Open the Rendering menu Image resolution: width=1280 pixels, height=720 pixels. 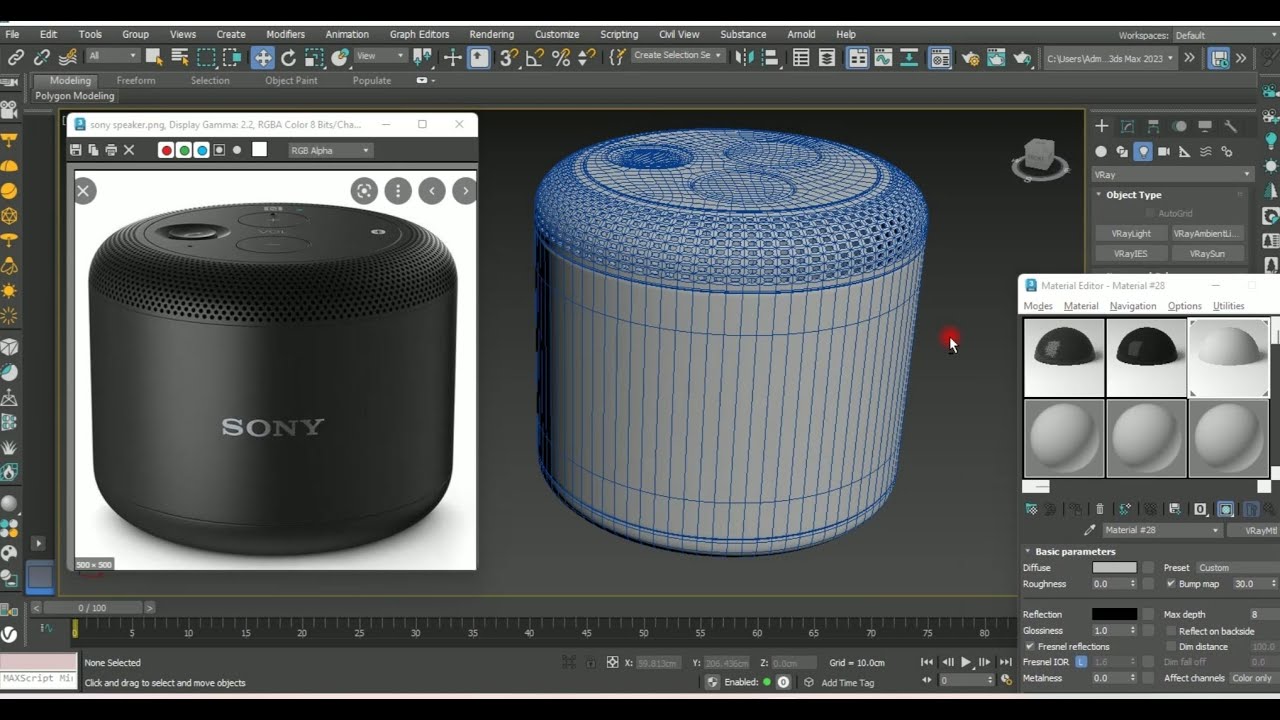pos(491,34)
